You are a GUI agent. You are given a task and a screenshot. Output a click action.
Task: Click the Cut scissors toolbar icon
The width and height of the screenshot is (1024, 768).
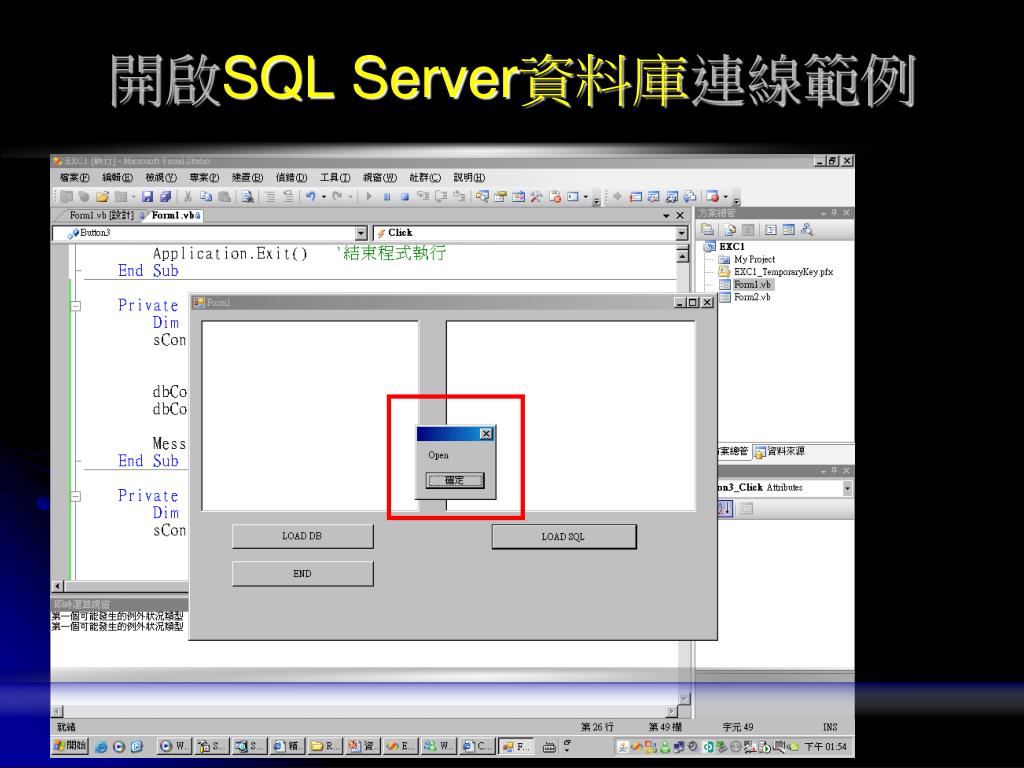coord(187,197)
